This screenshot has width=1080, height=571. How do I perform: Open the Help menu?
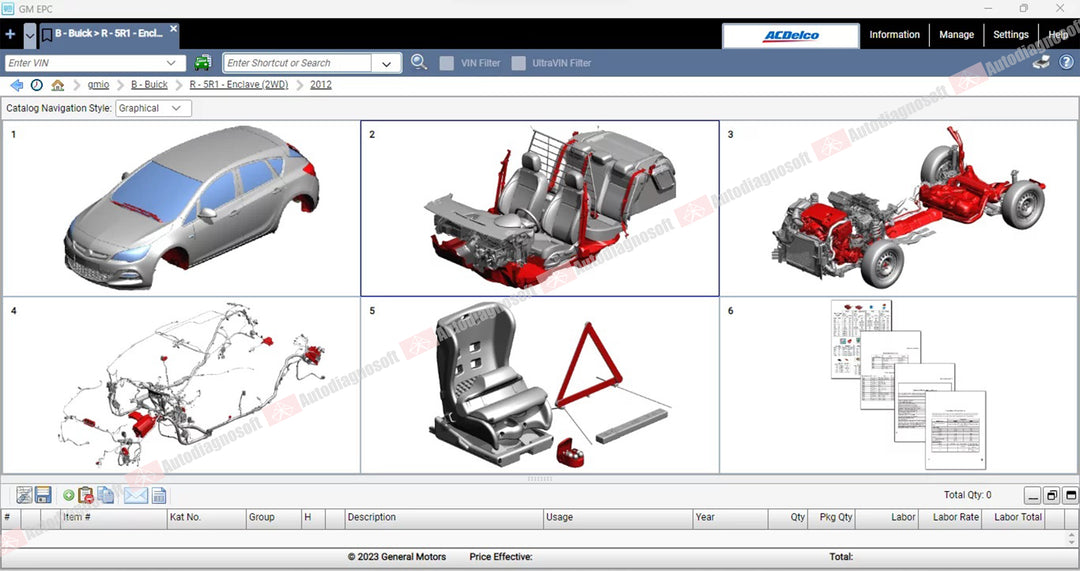[x=1059, y=34]
